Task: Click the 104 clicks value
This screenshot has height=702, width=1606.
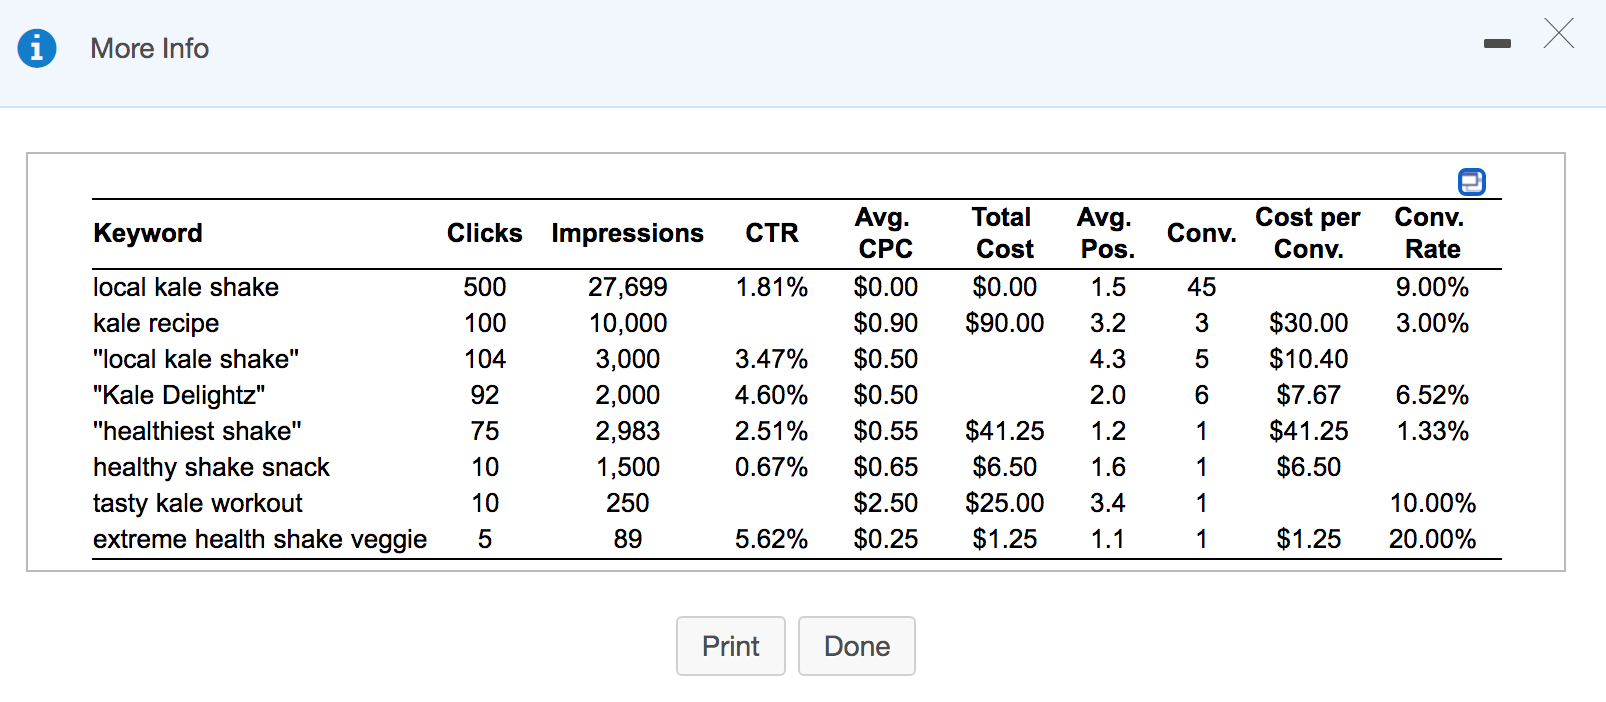Action: (x=485, y=359)
